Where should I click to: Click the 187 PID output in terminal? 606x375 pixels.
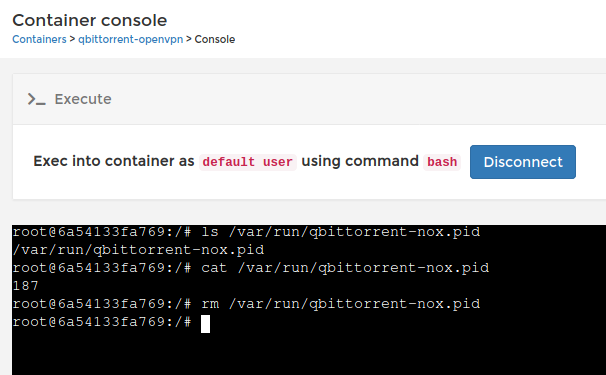[26, 286]
